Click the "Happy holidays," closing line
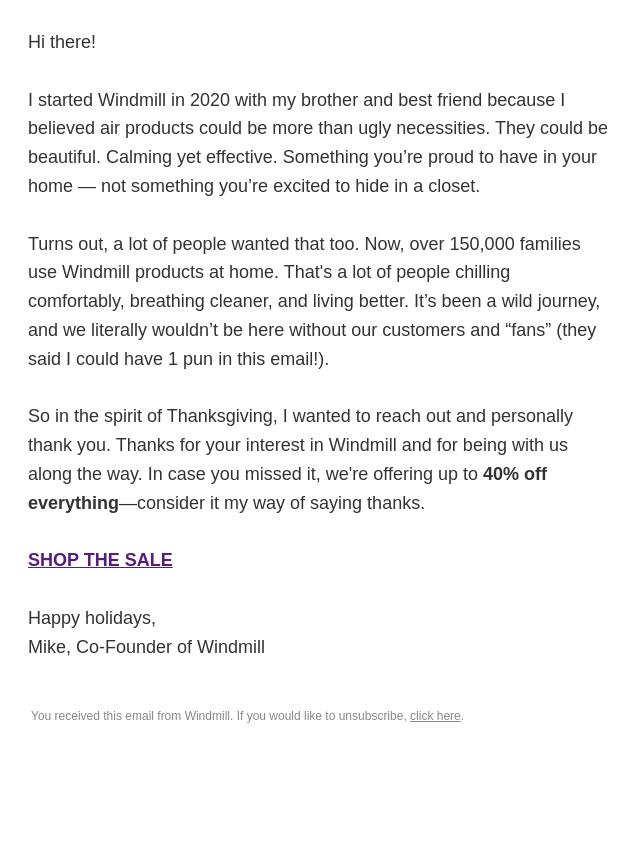Viewport: 640px width, 854px height. 92,618
